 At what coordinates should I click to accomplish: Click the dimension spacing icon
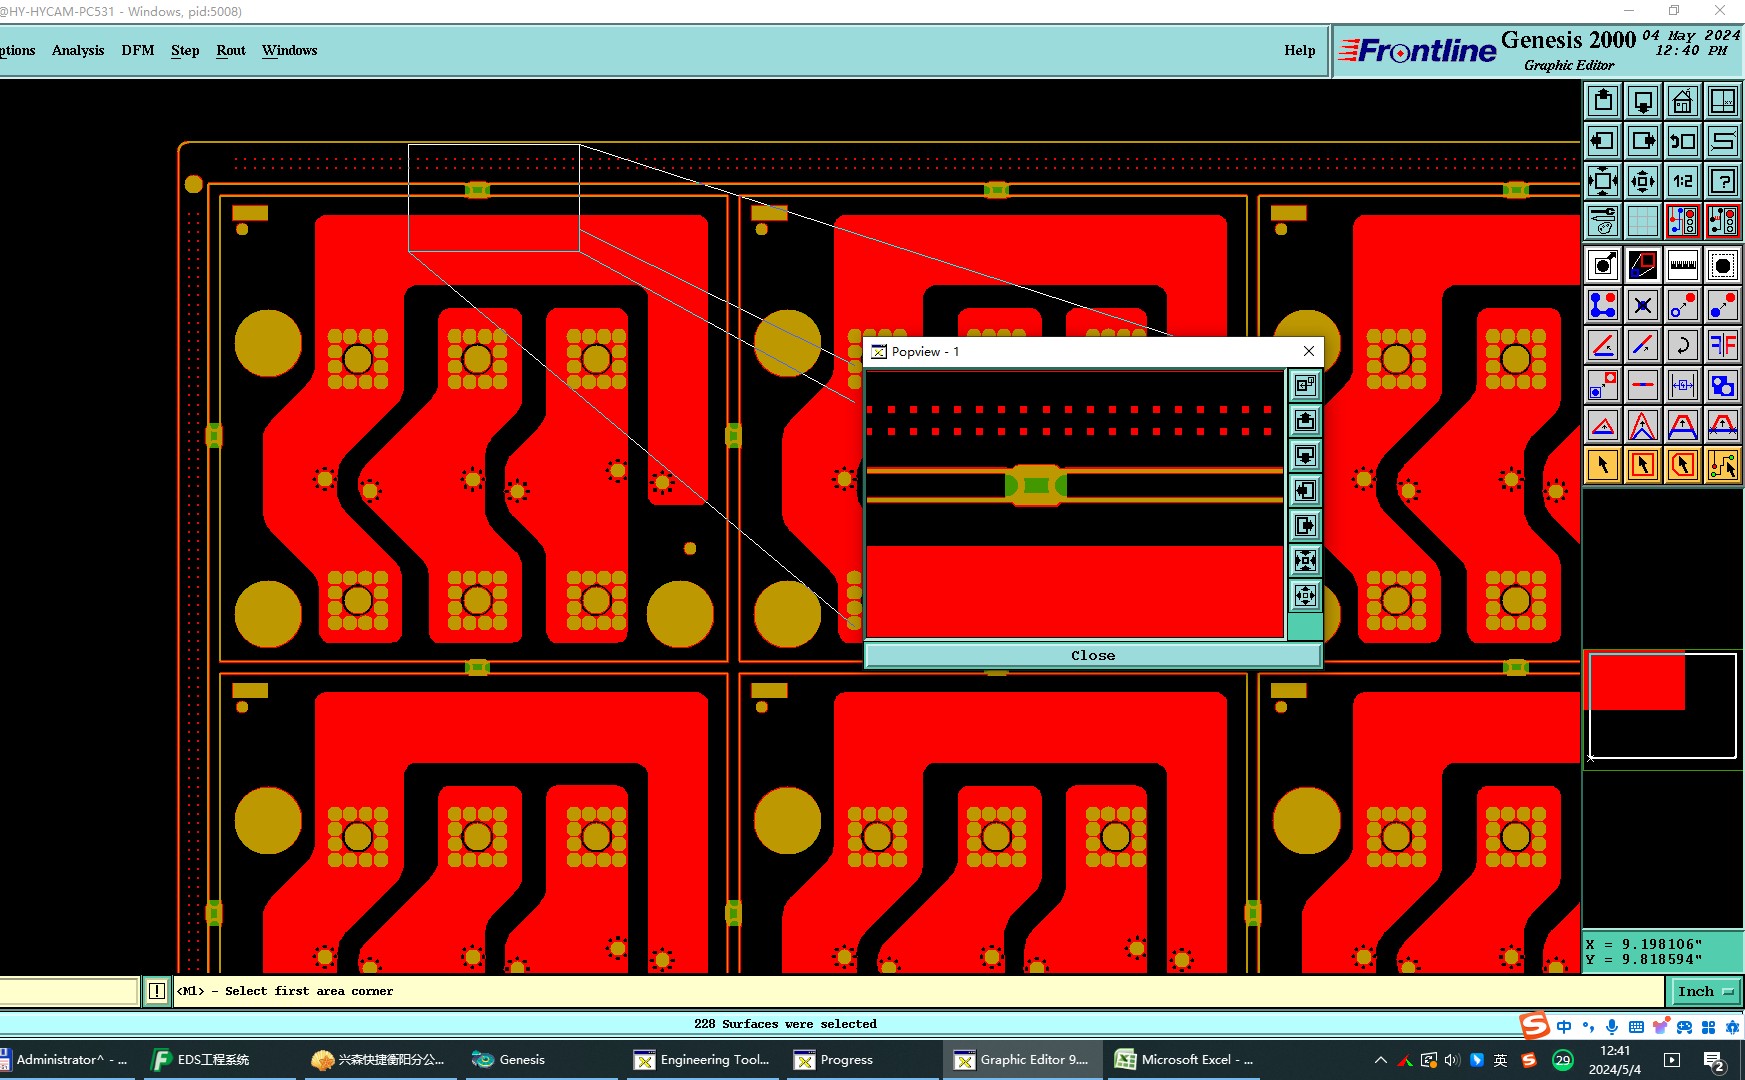(1683, 385)
